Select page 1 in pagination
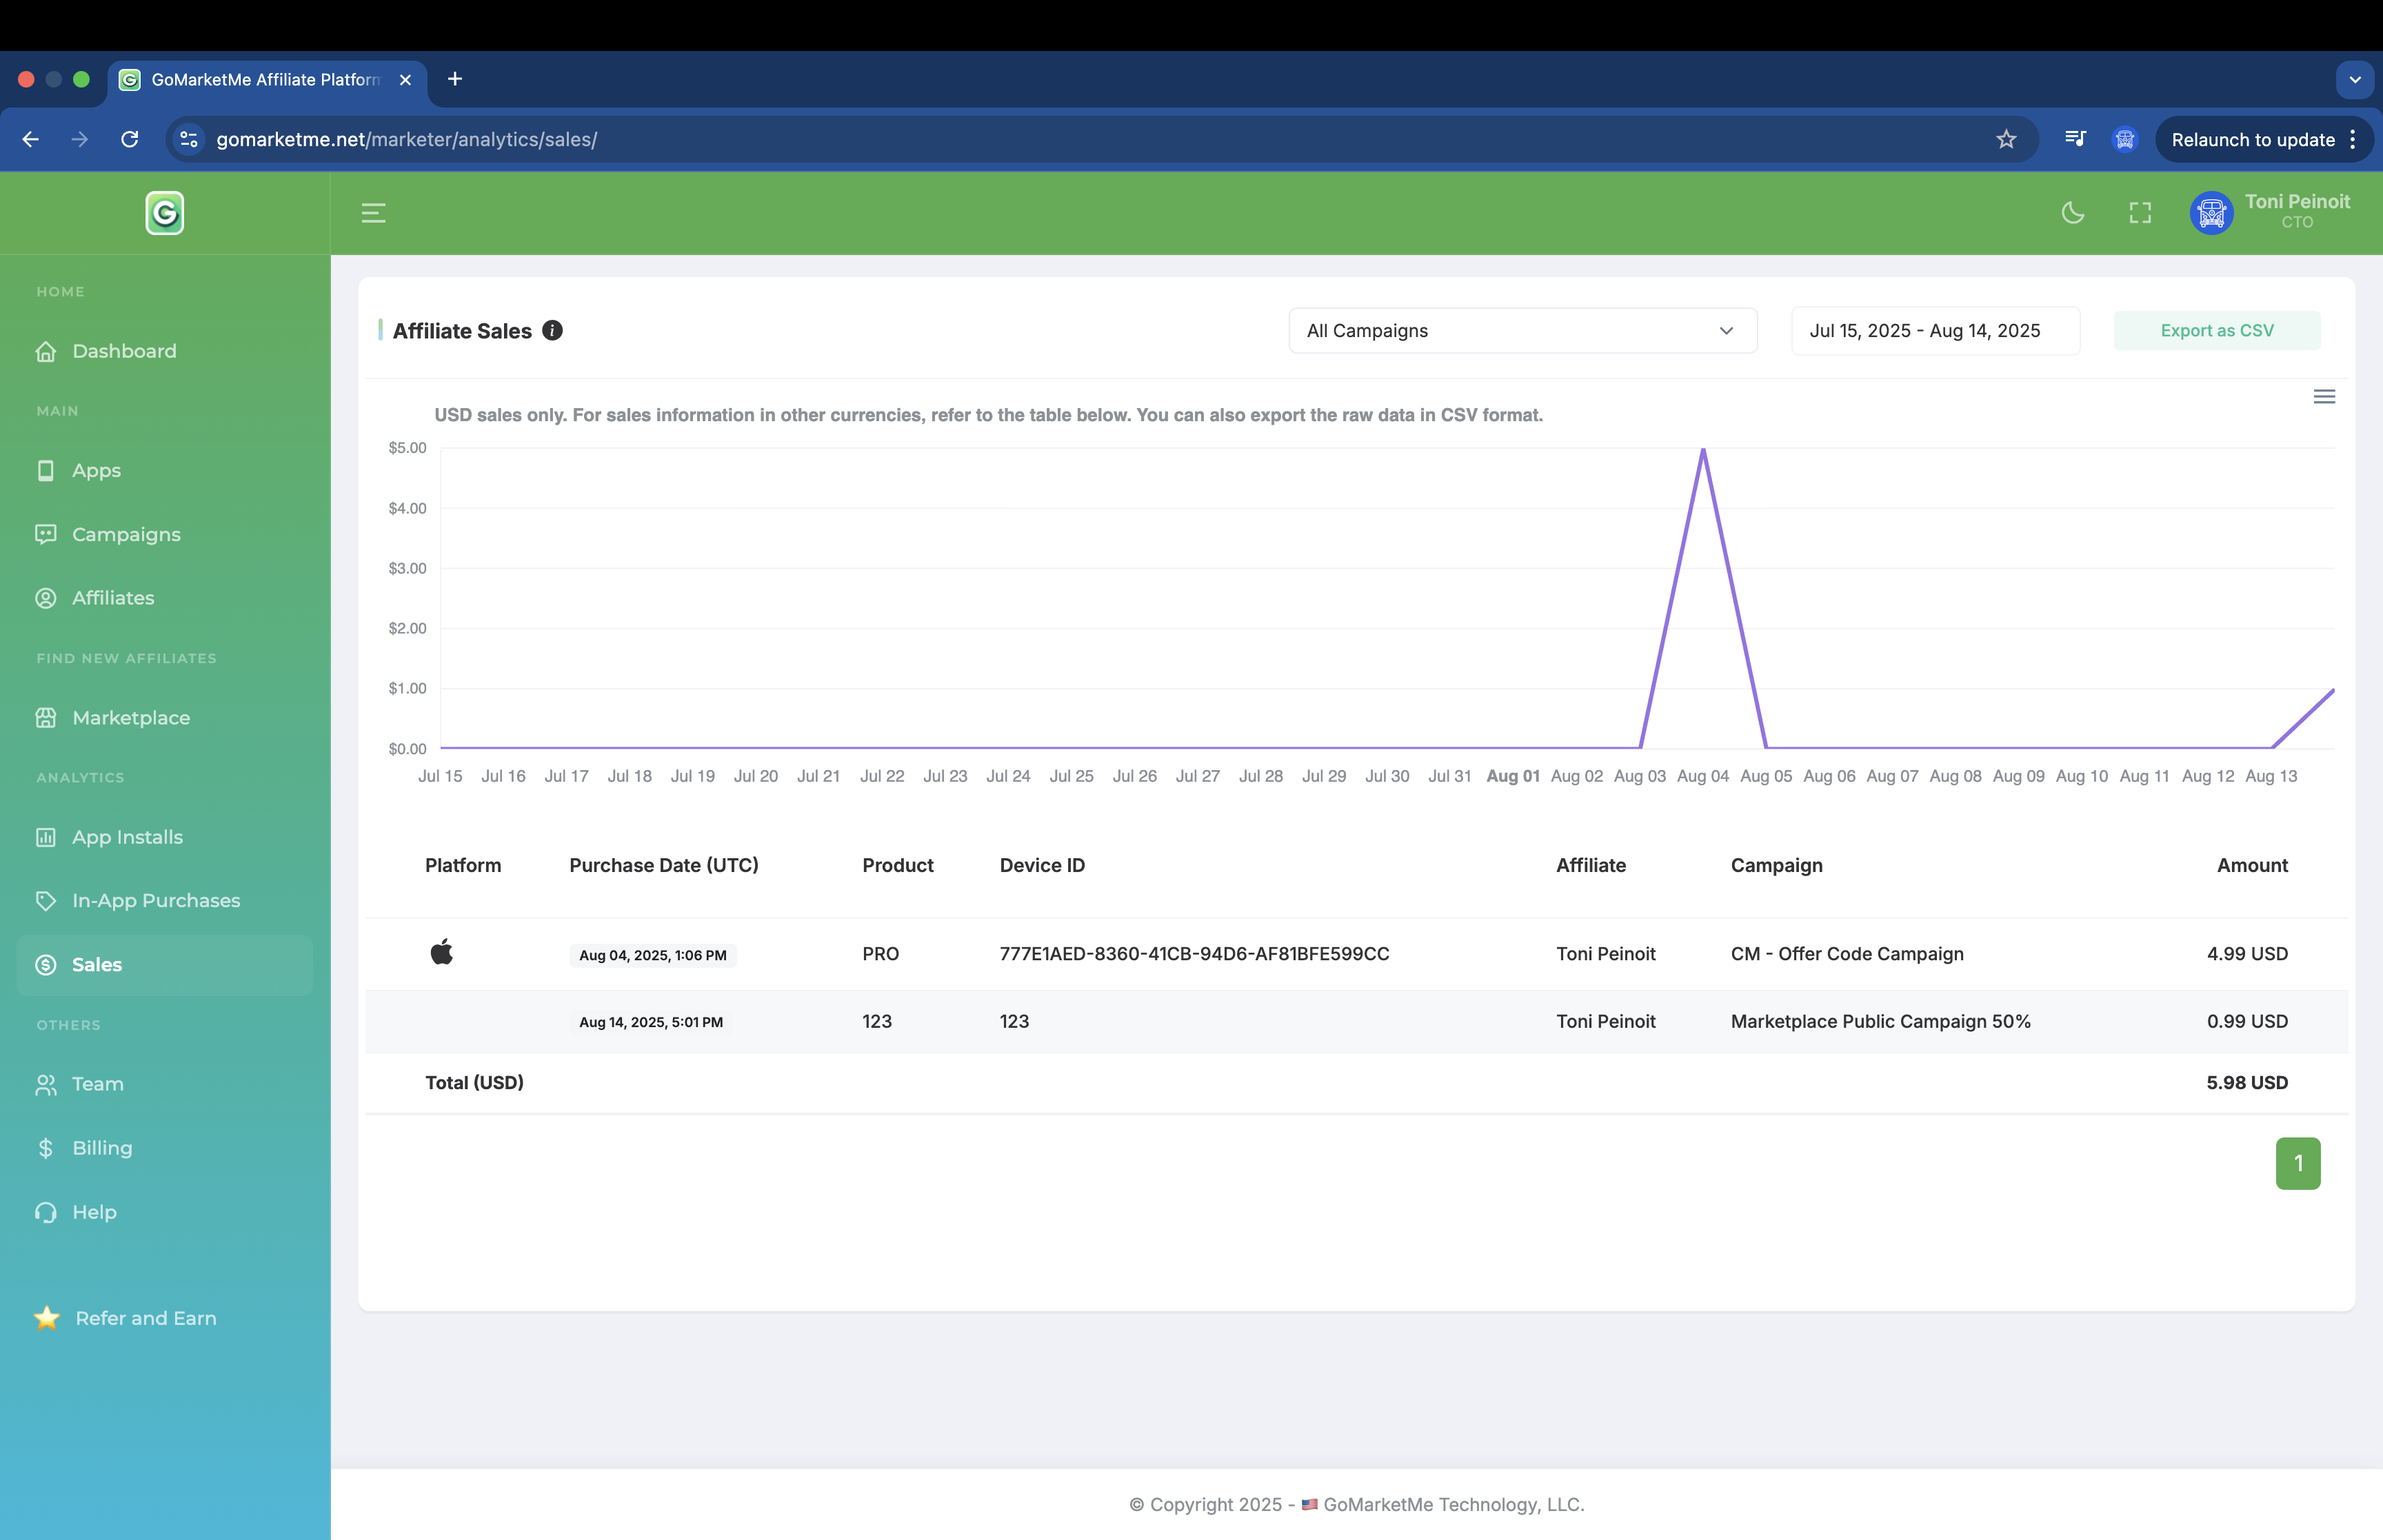Image resolution: width=2383 pixels, height=1540 pixels. tap(2298, 1163)
